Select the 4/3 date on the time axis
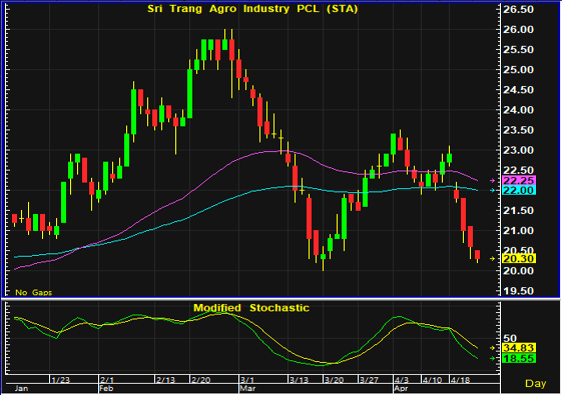 coord(401,380)
